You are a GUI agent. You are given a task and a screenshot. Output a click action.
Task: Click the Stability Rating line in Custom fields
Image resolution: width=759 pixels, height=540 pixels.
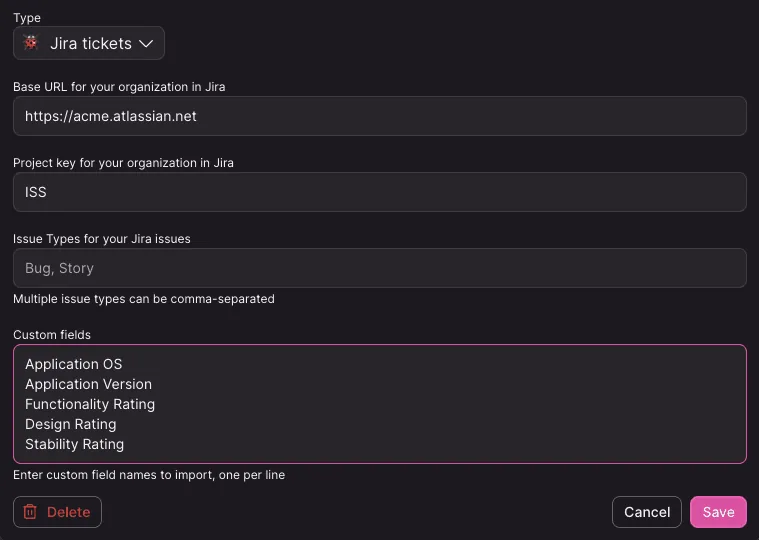click(75, 444)
